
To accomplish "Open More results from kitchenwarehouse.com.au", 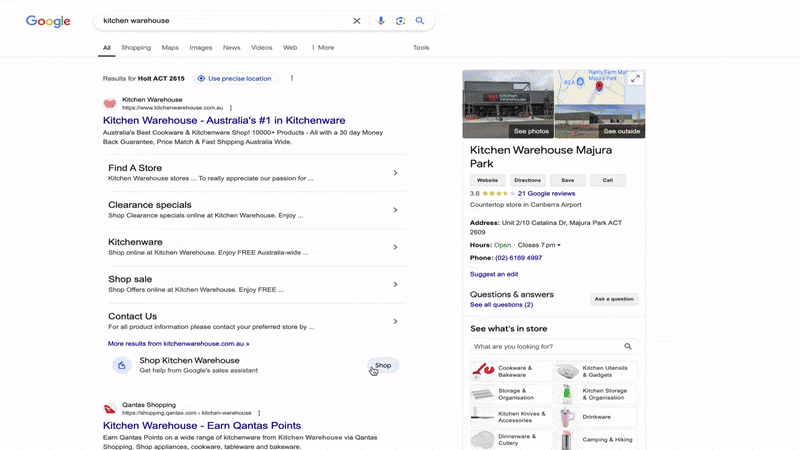I will 179,343.
